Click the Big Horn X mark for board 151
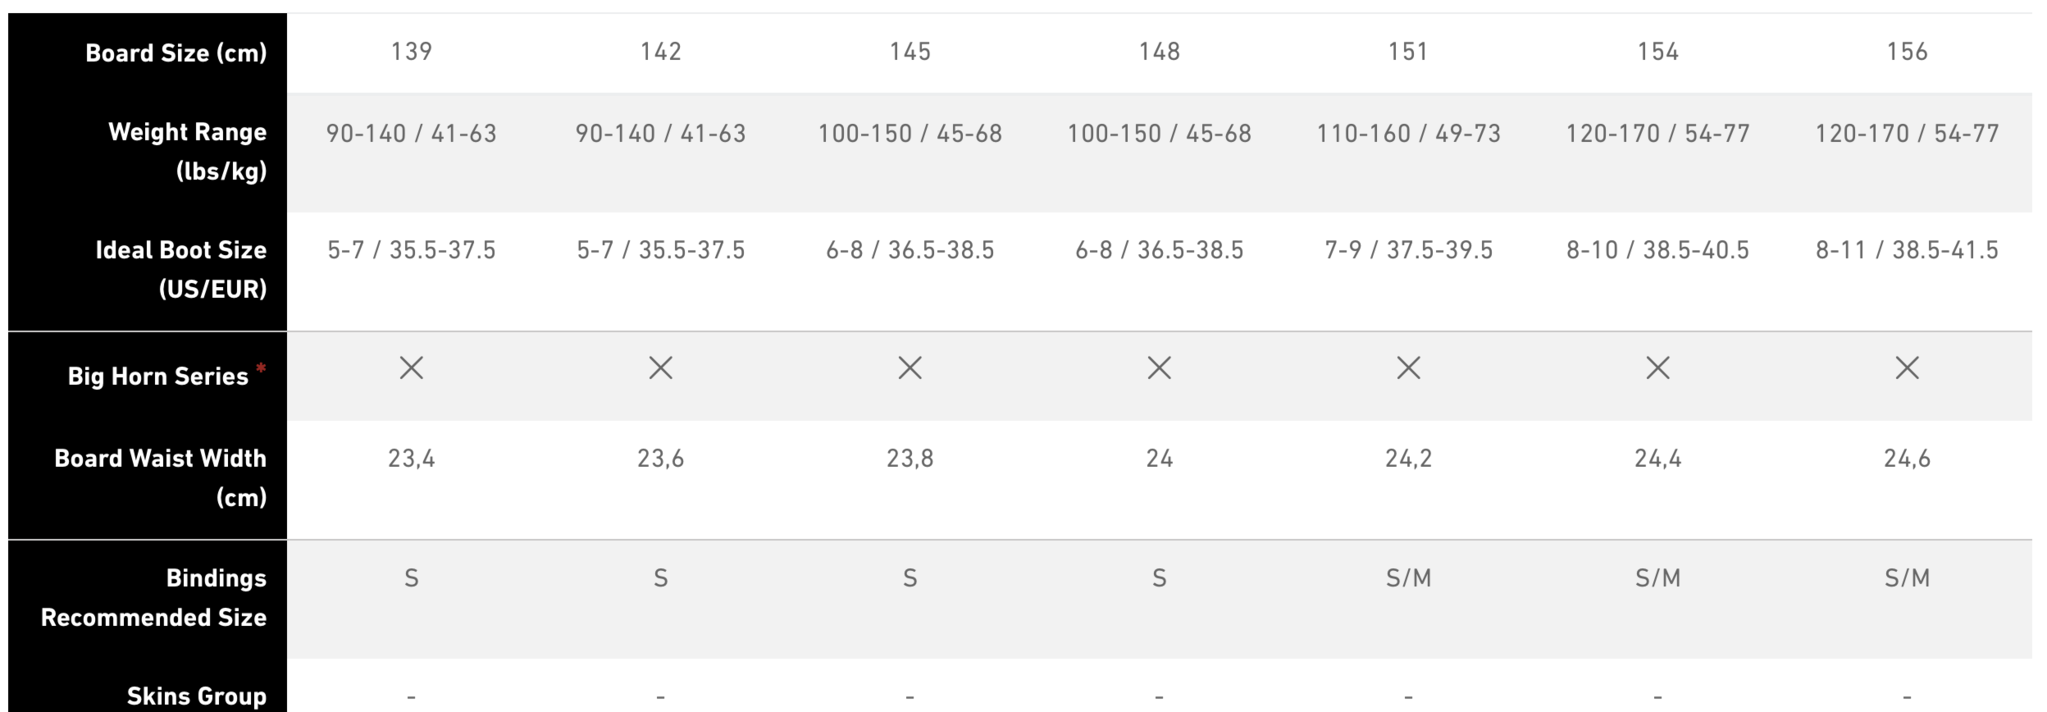The image size is (2047, 712). click(1408, 368)
